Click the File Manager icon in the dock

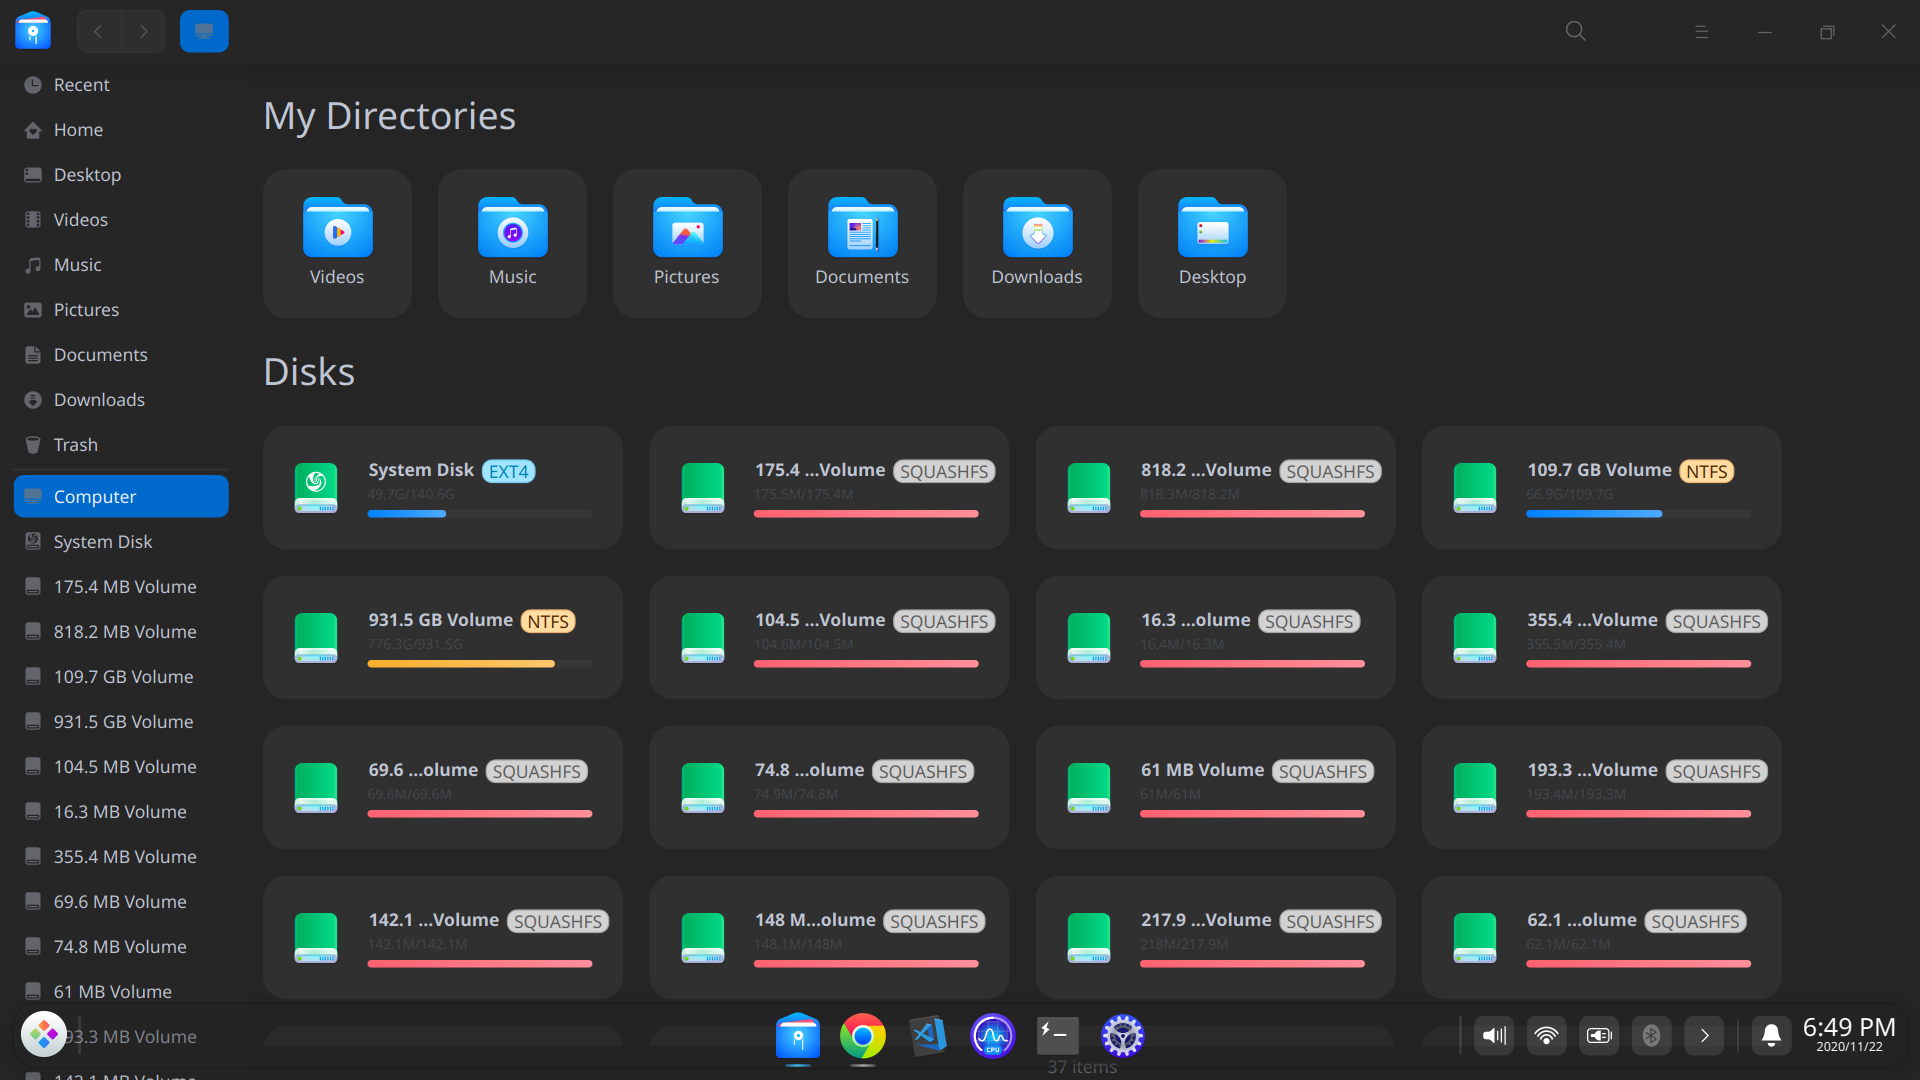[x=797, y=1037]
